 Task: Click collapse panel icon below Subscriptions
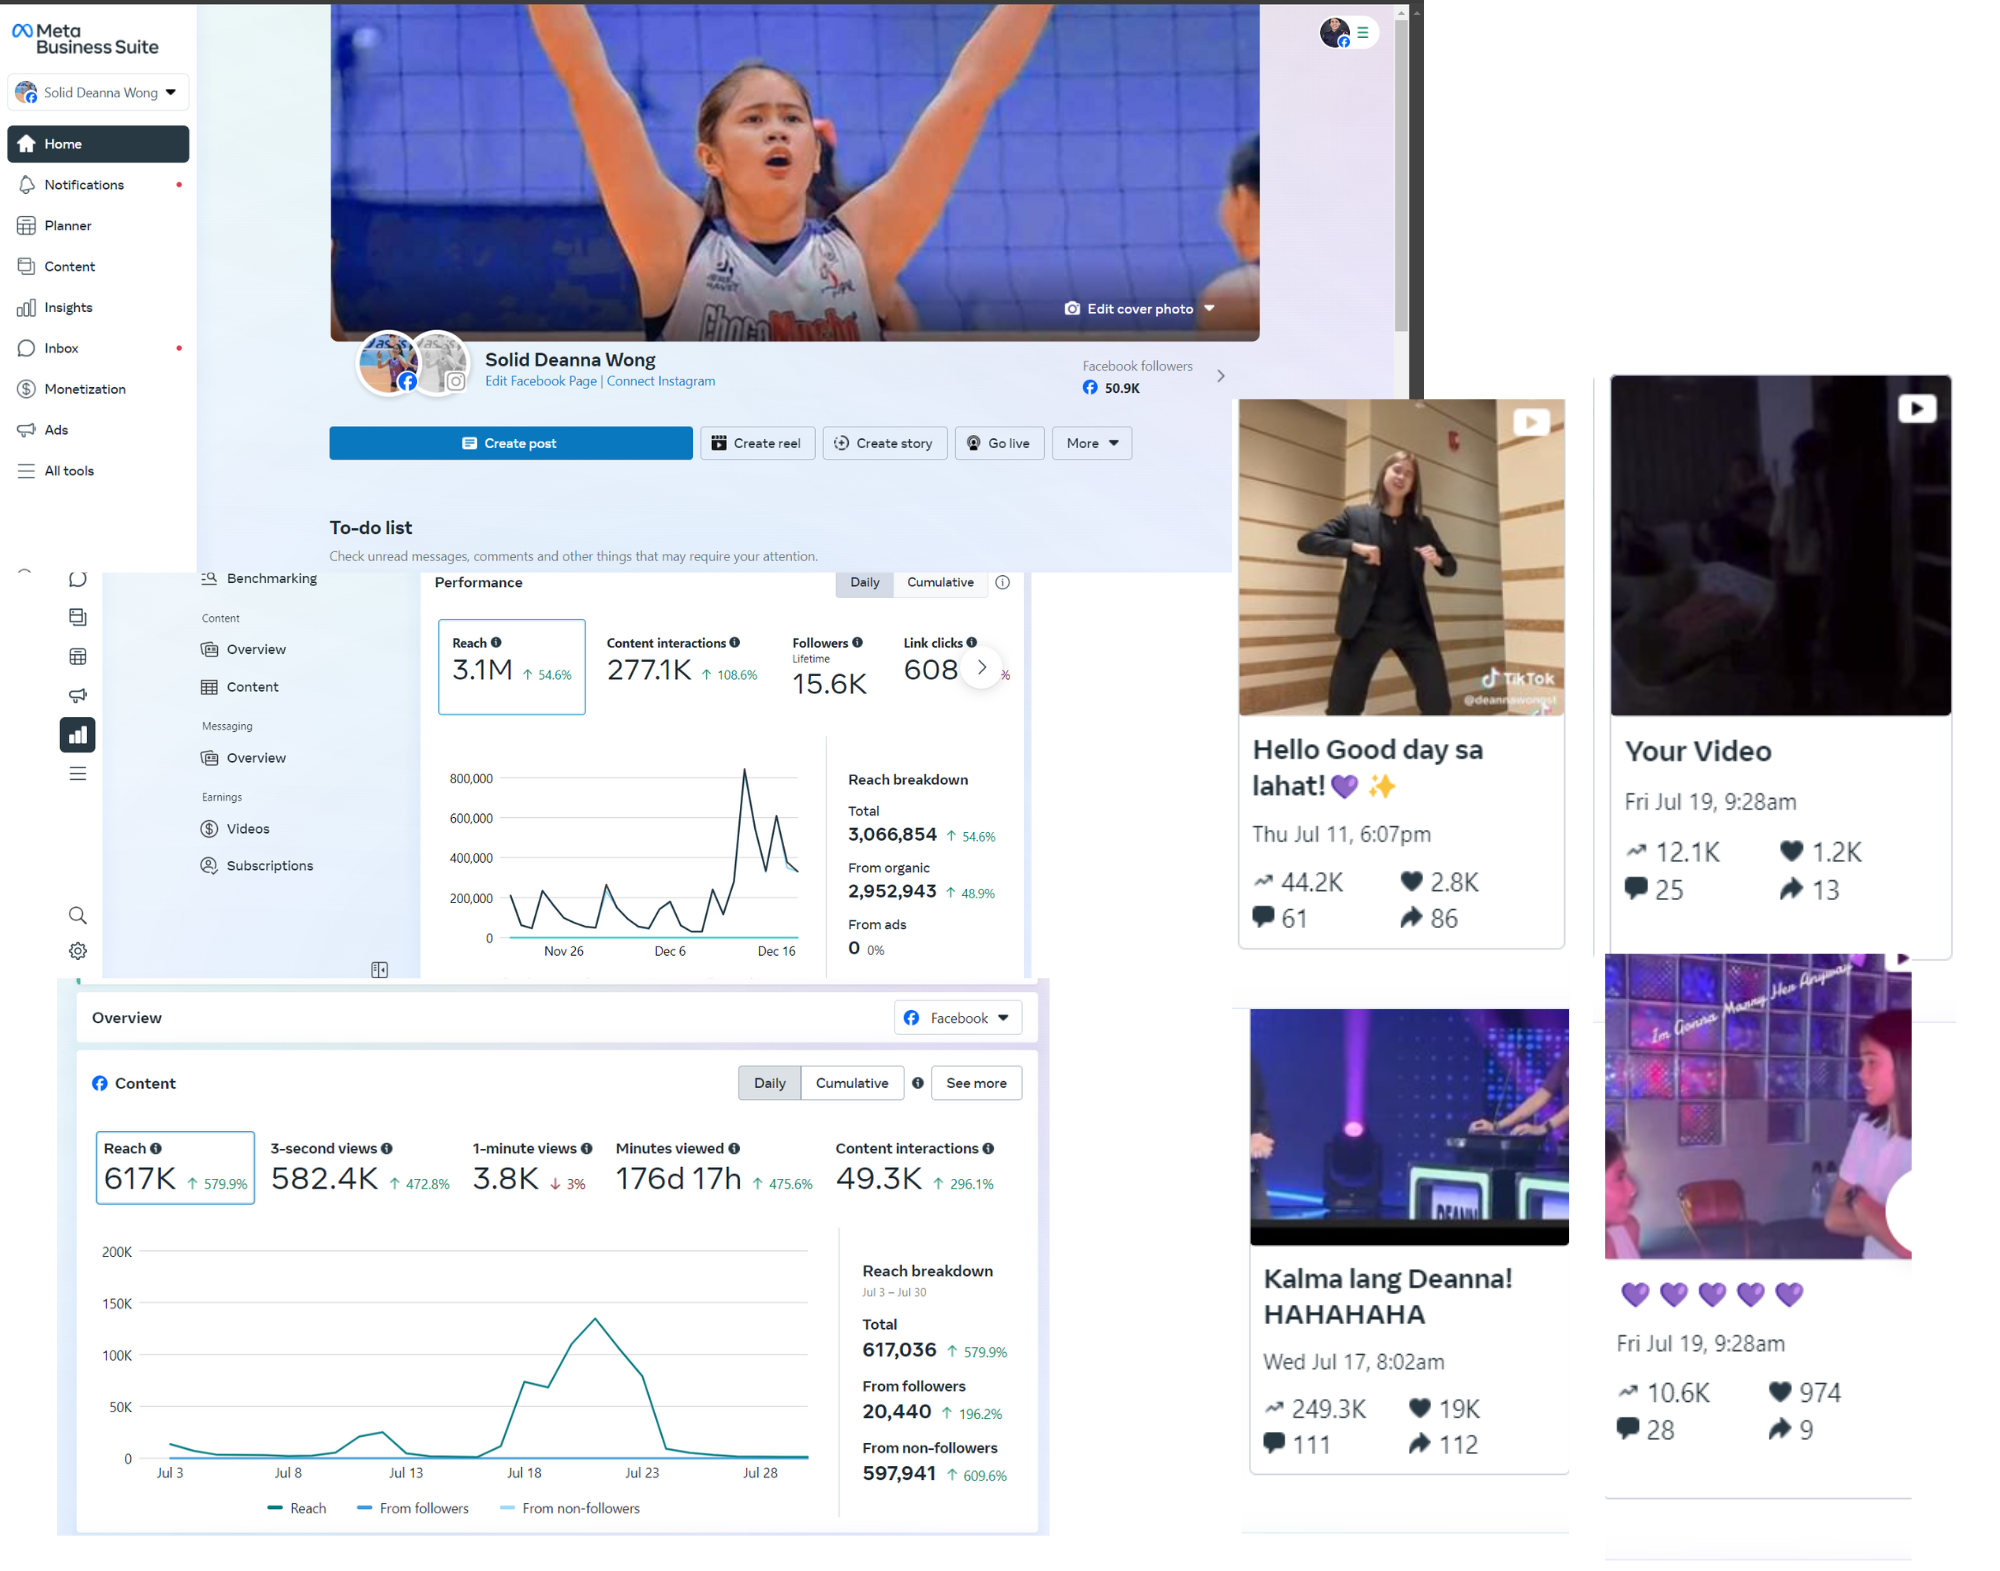(379, 970)
